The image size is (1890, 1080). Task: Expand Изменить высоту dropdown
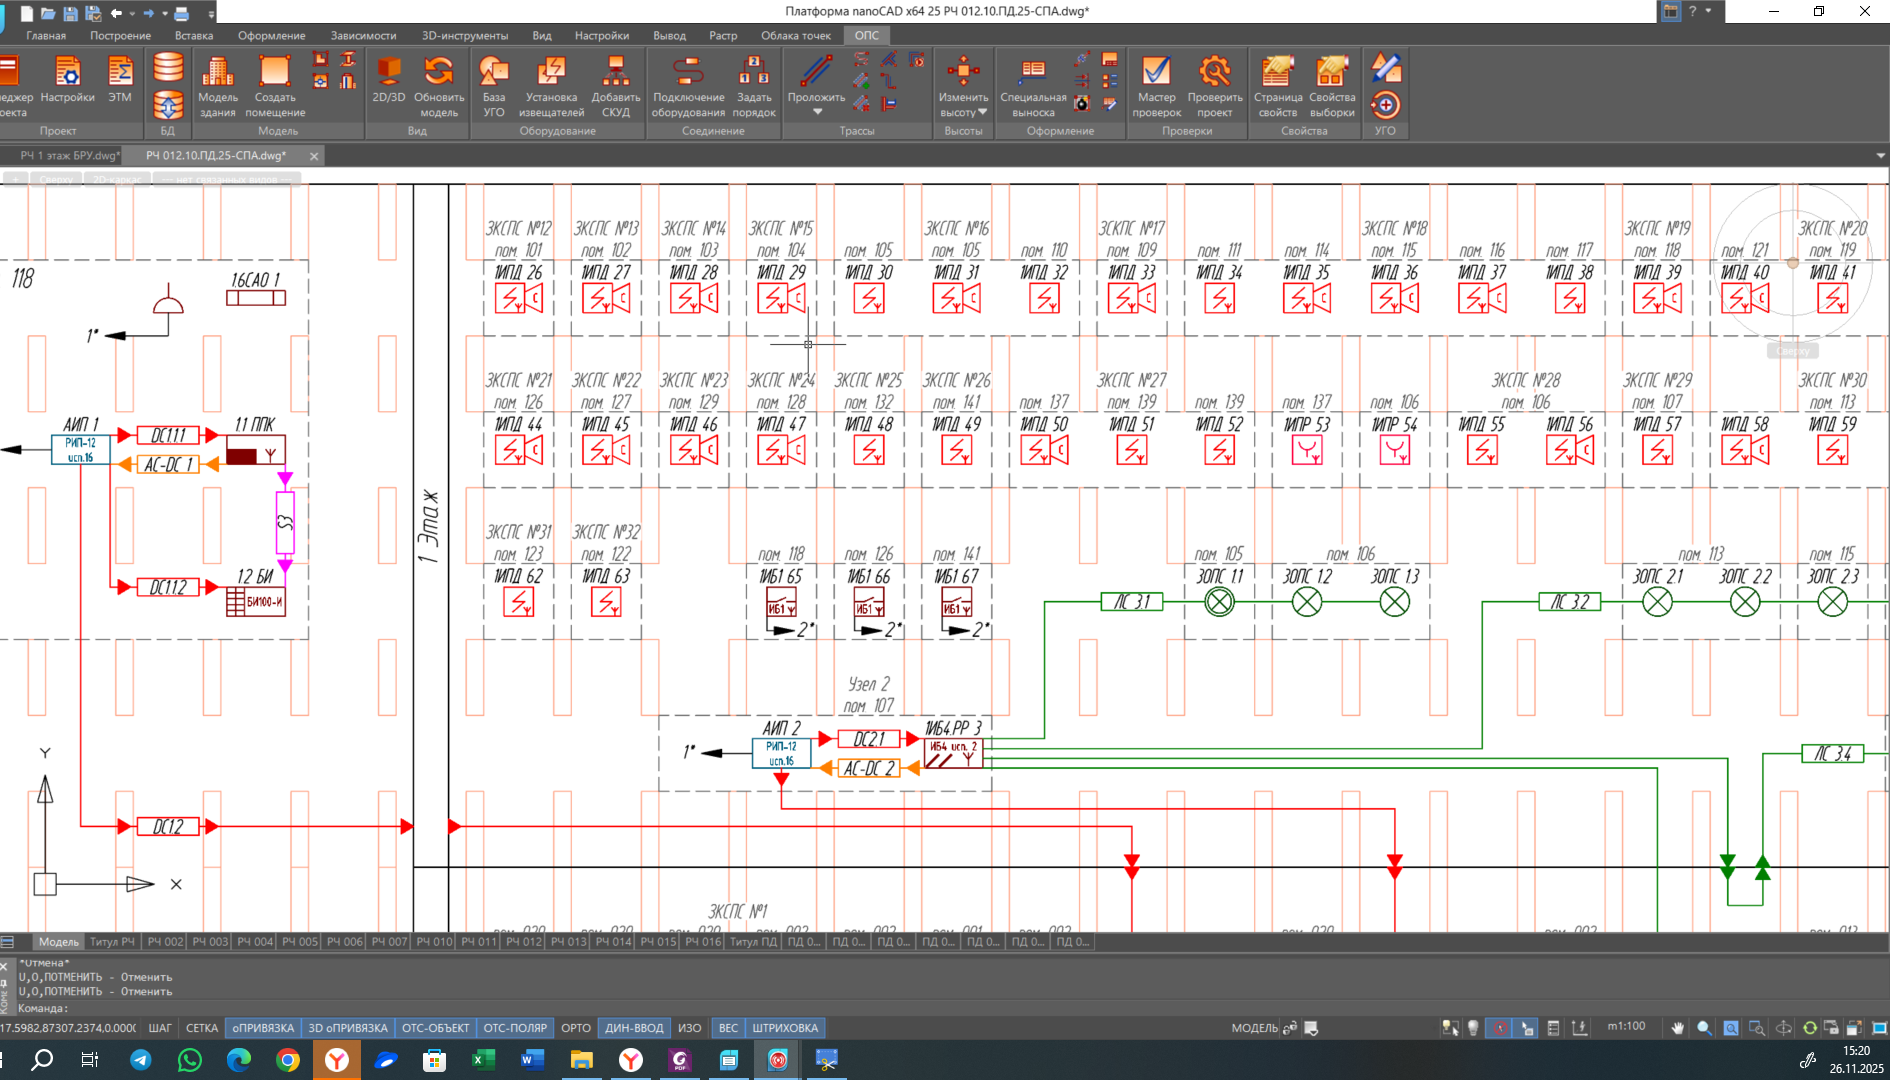tap(982, 112)
